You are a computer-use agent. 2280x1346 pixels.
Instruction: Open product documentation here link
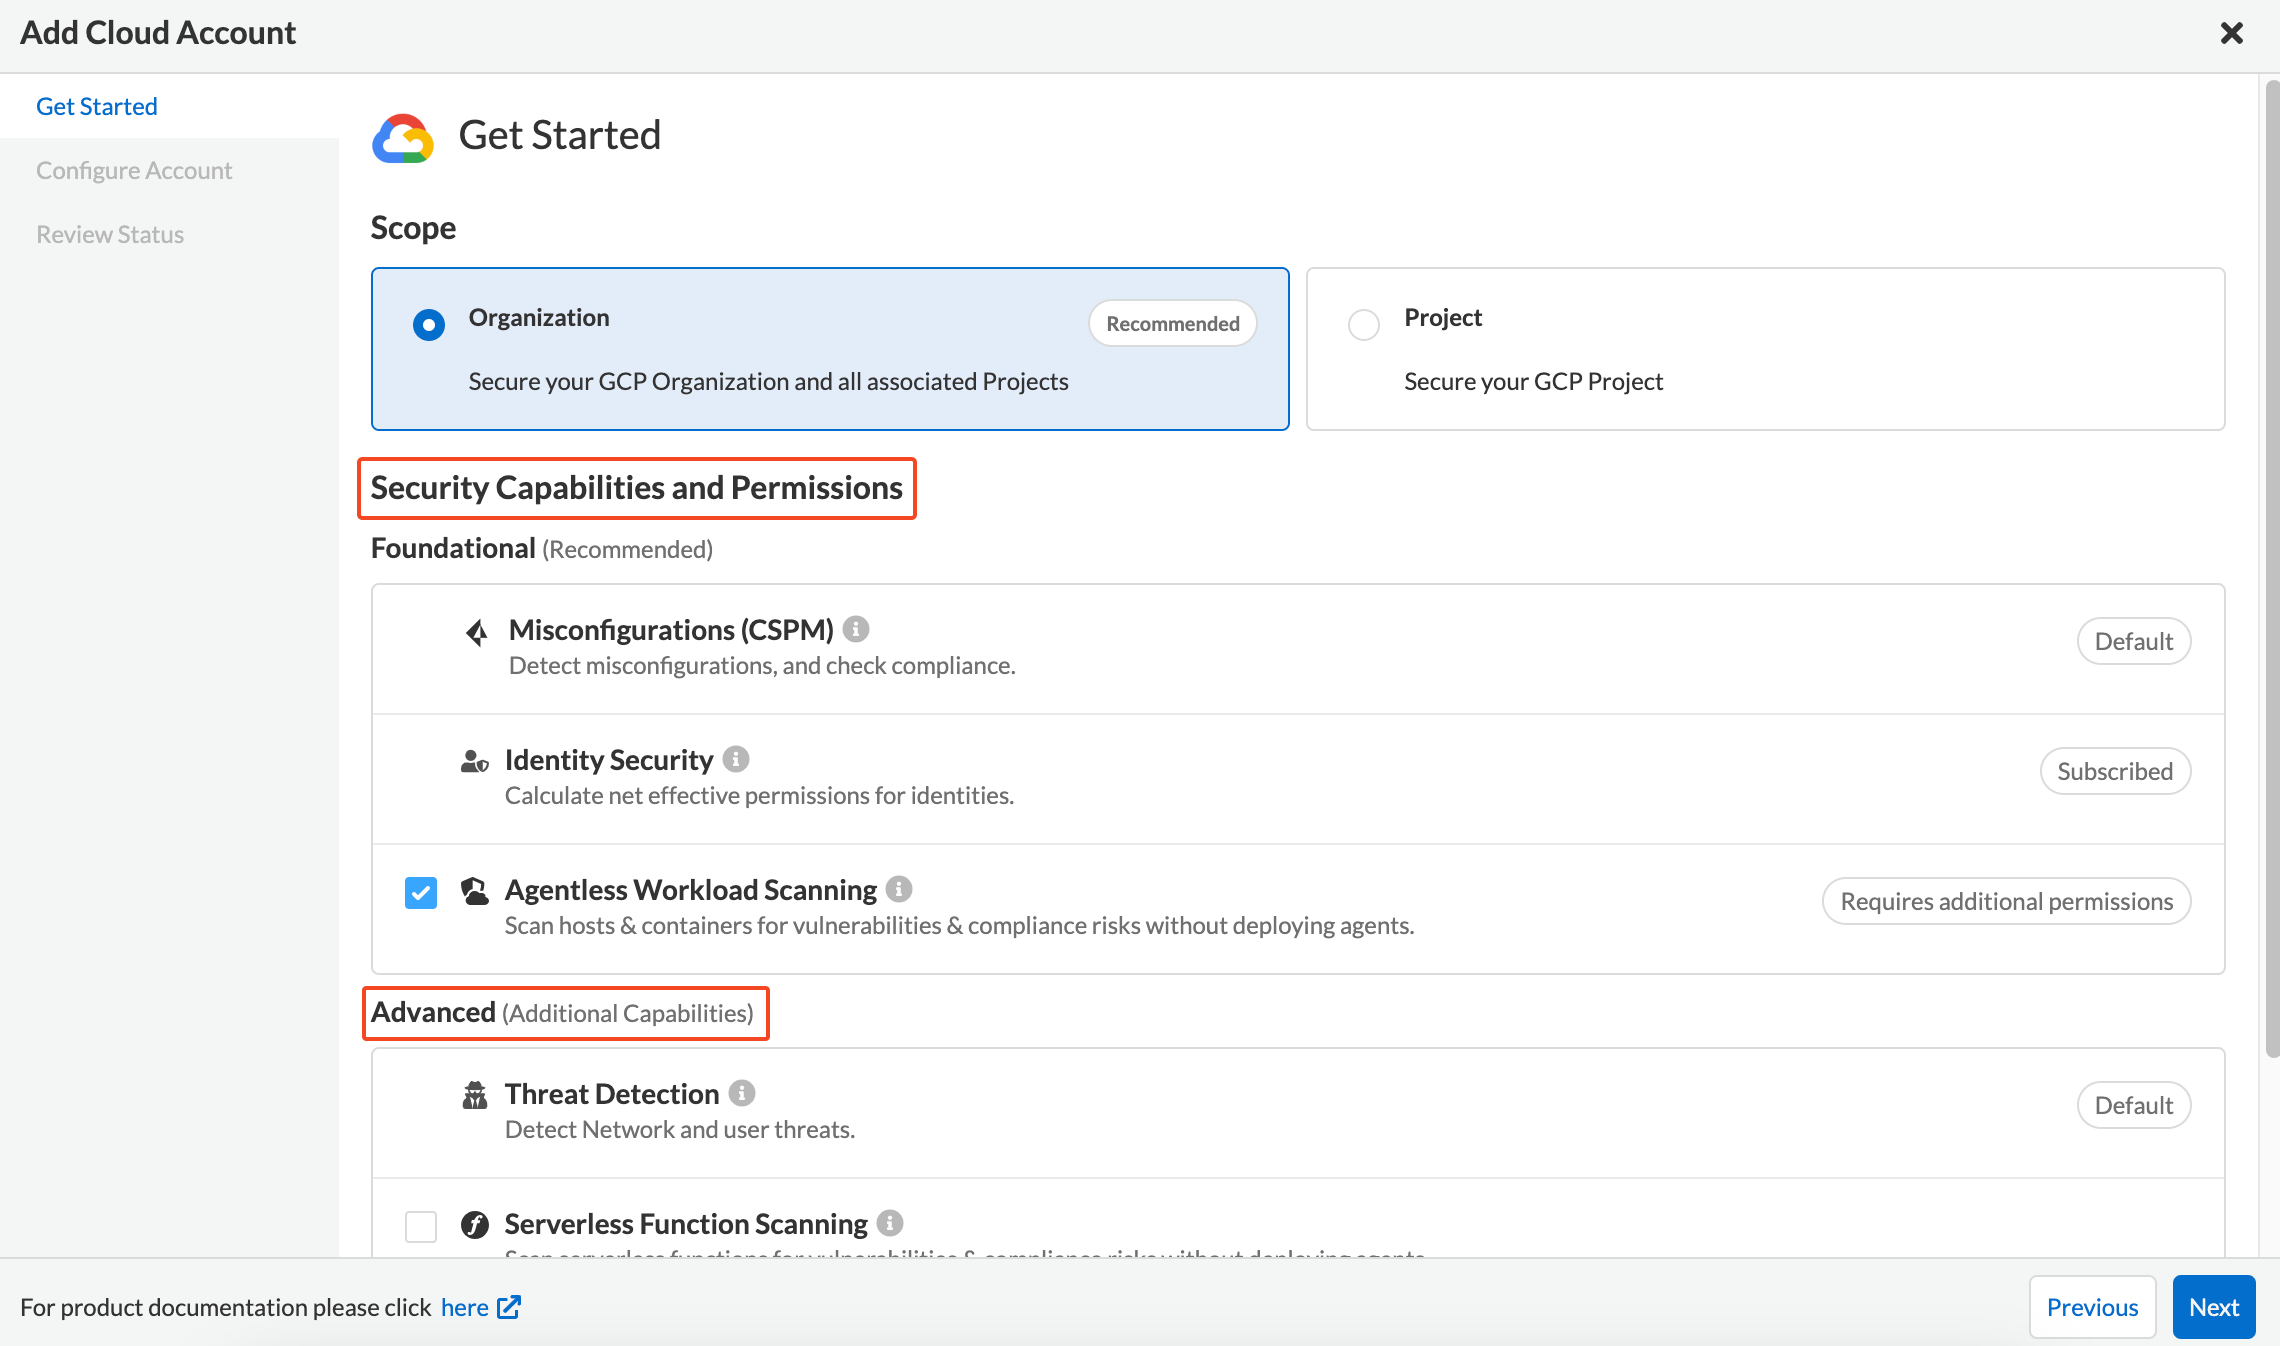[x=465, y=1307]
